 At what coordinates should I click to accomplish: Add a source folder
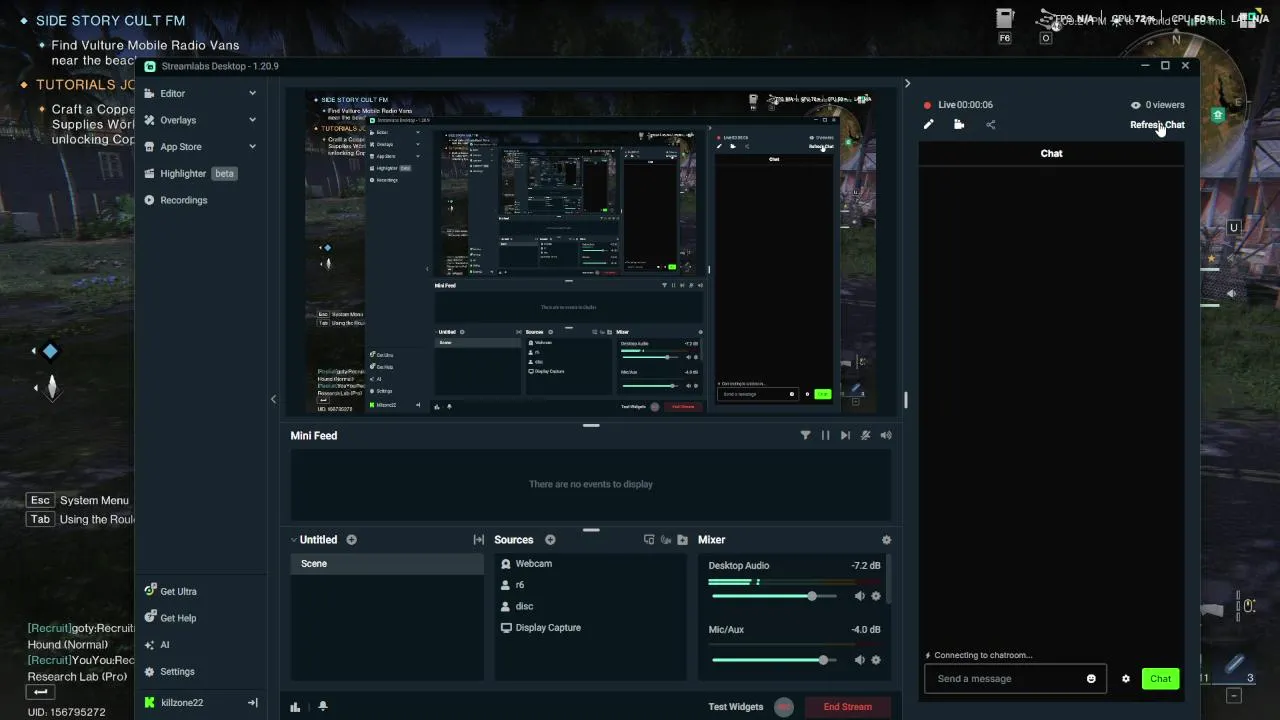click(x=682, y=540)
